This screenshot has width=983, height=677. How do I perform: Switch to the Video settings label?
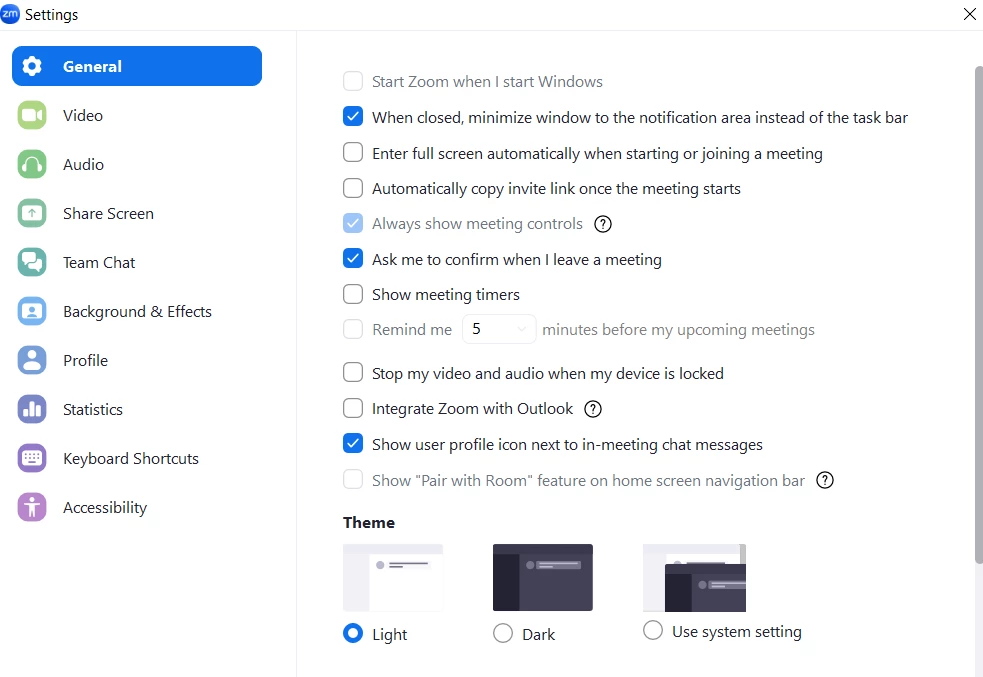point(83,115)
